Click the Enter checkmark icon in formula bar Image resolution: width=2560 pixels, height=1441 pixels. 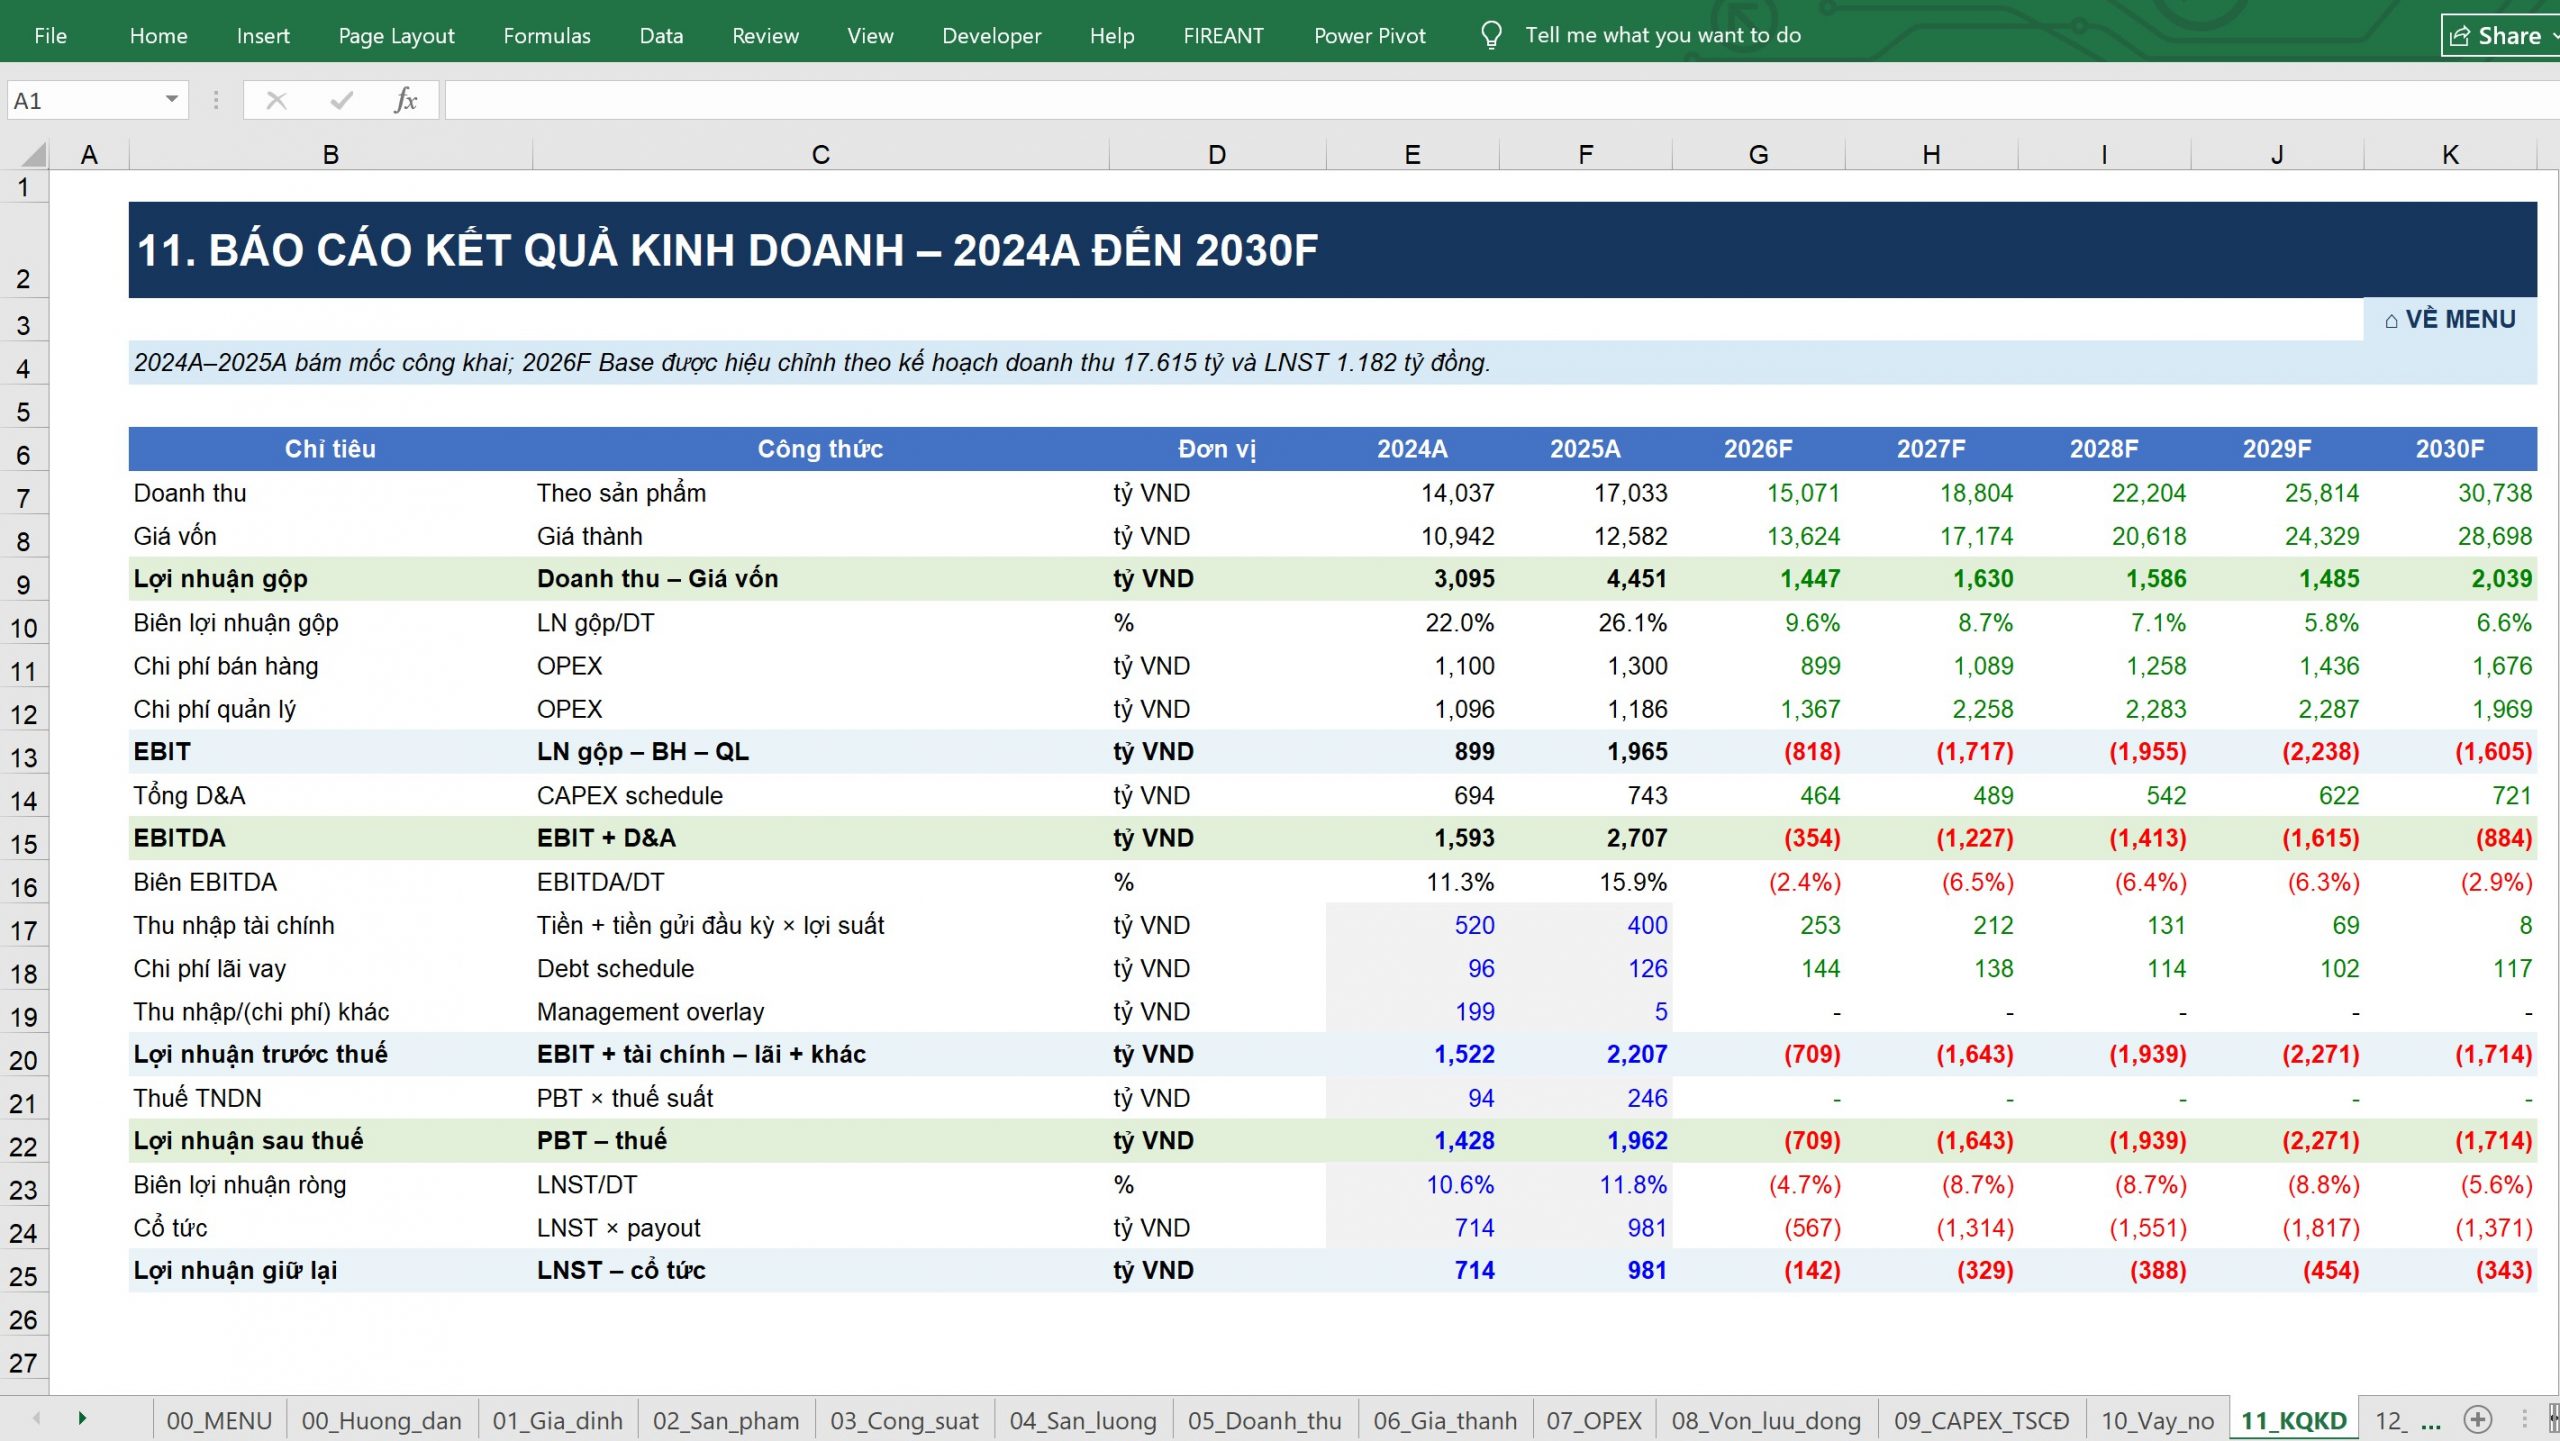coord(342,100)
